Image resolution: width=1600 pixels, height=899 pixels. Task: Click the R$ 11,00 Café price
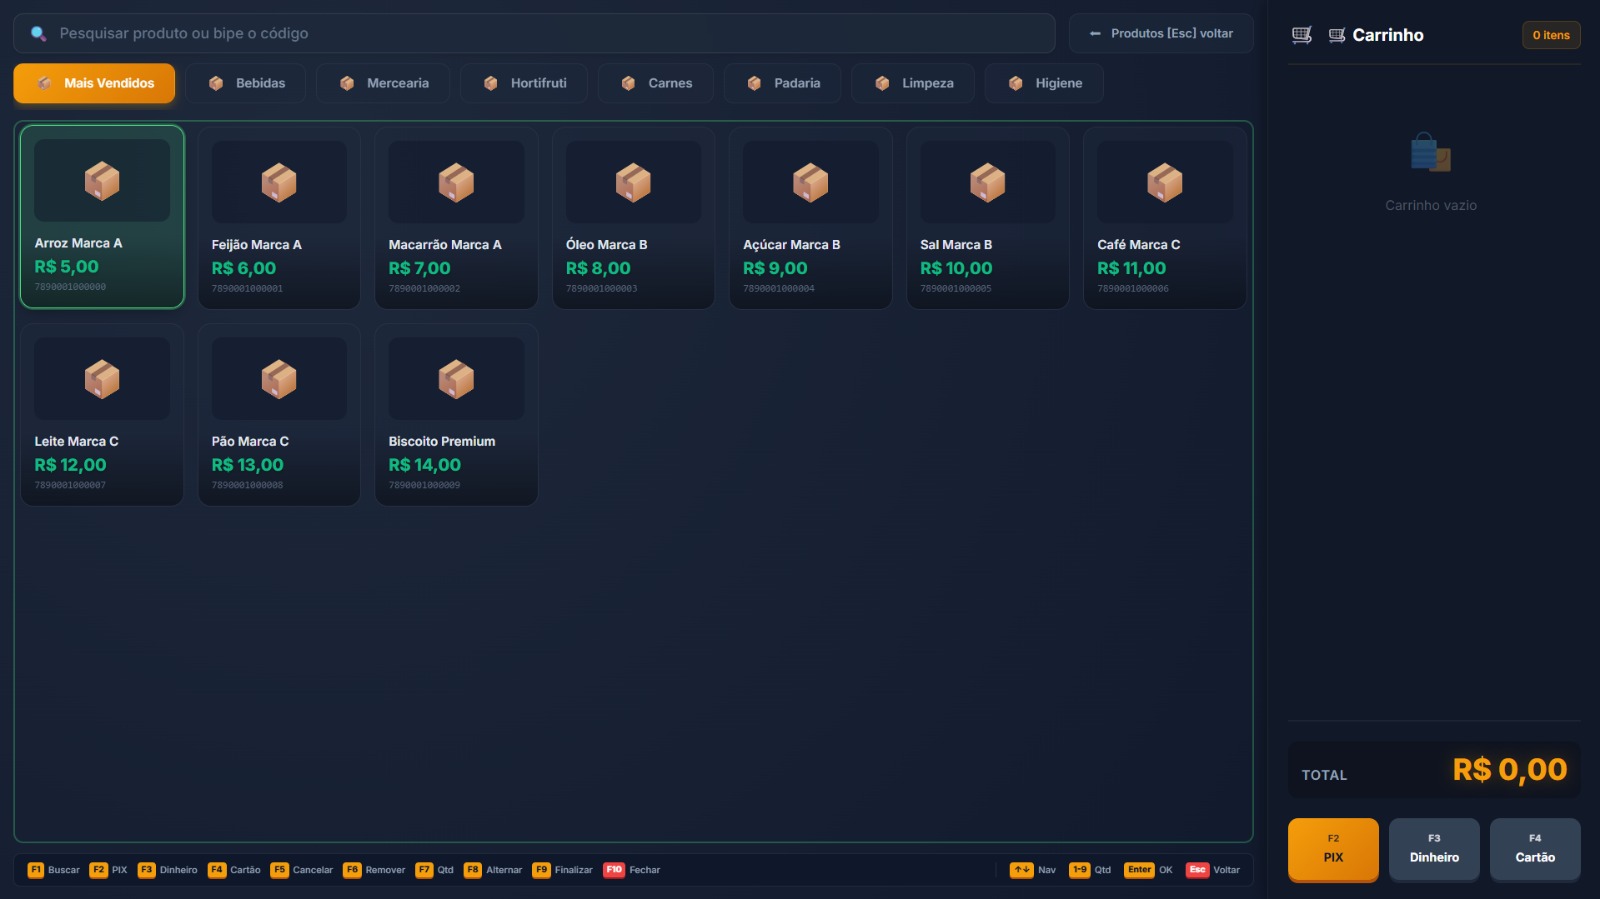pos(1131,268)
